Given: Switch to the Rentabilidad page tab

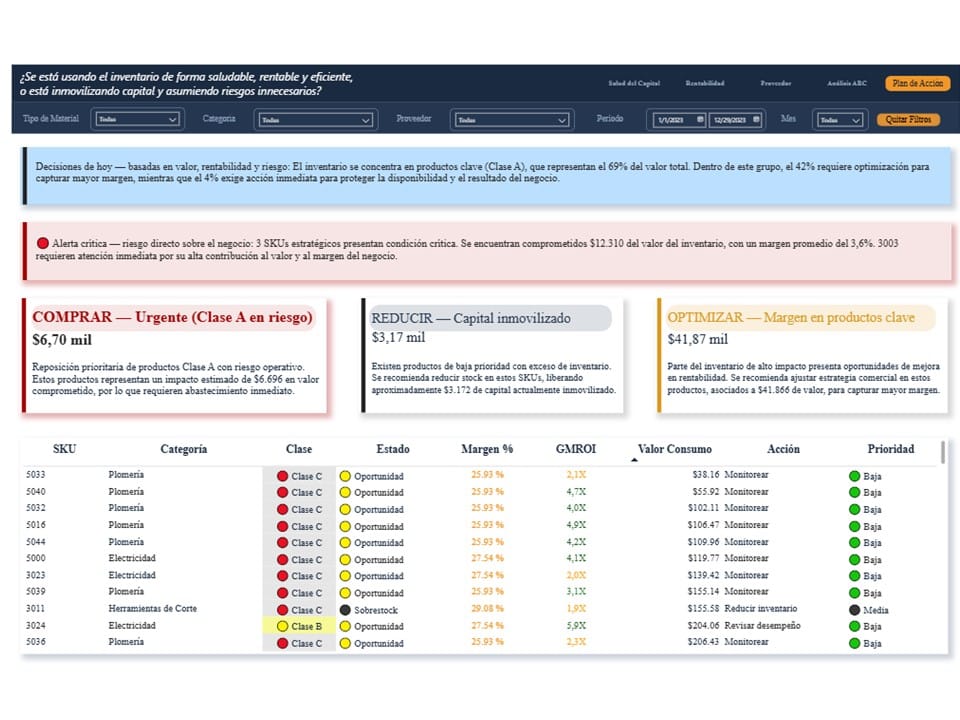Looking at the screenshot, I should point(705,83).
